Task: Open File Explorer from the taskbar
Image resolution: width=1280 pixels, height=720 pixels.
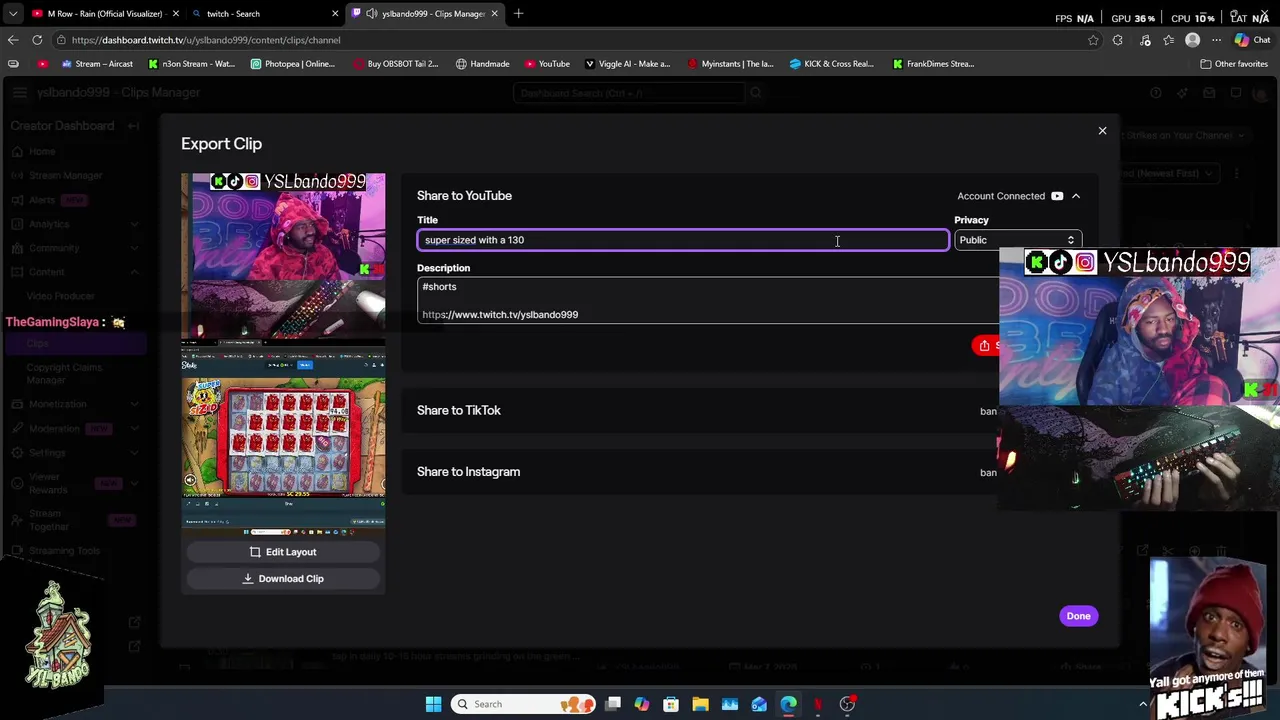Action: click(x=700, y=704)
